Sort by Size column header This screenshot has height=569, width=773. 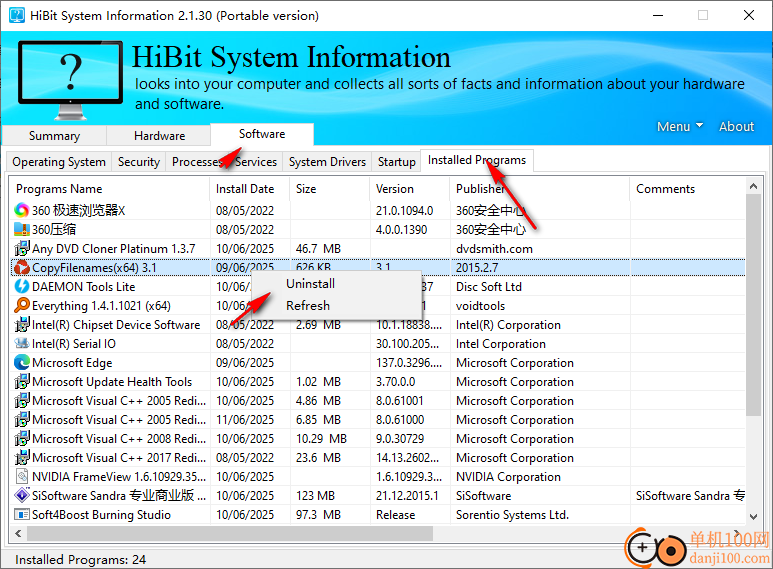click(x=330, y=189)
